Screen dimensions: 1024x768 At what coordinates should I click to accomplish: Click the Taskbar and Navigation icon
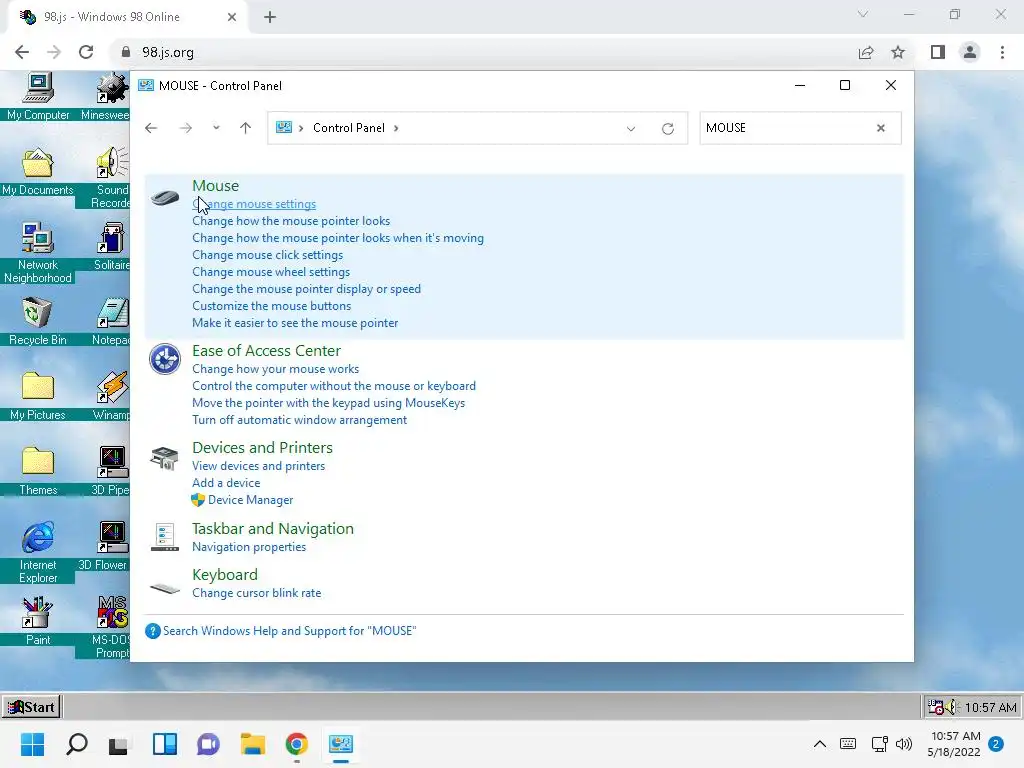coord(165,537)
